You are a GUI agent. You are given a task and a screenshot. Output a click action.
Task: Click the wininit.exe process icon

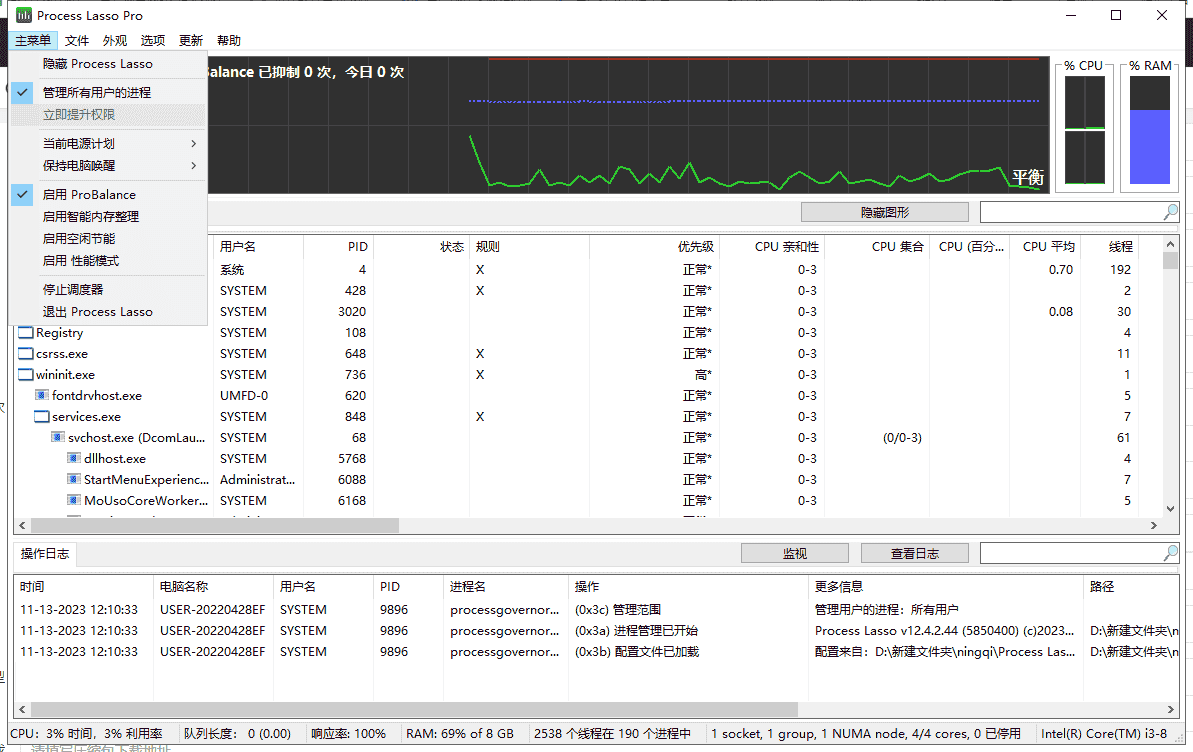(26, 375)
